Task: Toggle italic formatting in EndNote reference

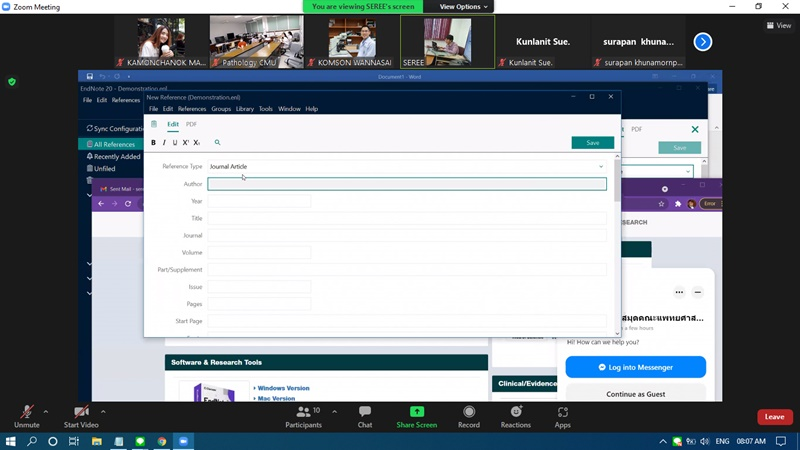Action: point(164,143)
